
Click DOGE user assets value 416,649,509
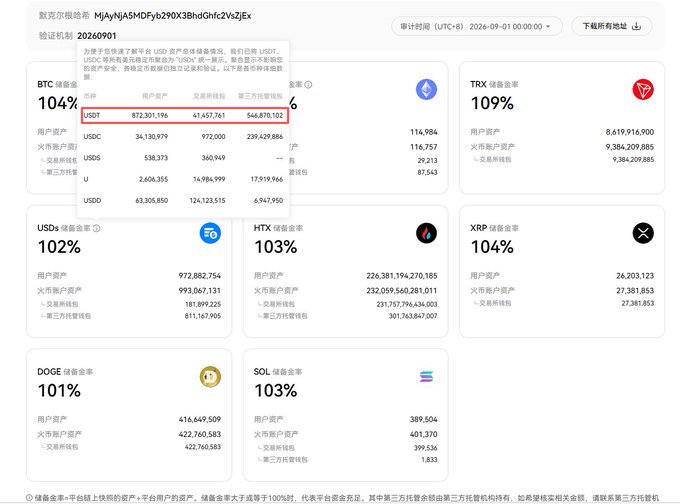coord(199,419)
